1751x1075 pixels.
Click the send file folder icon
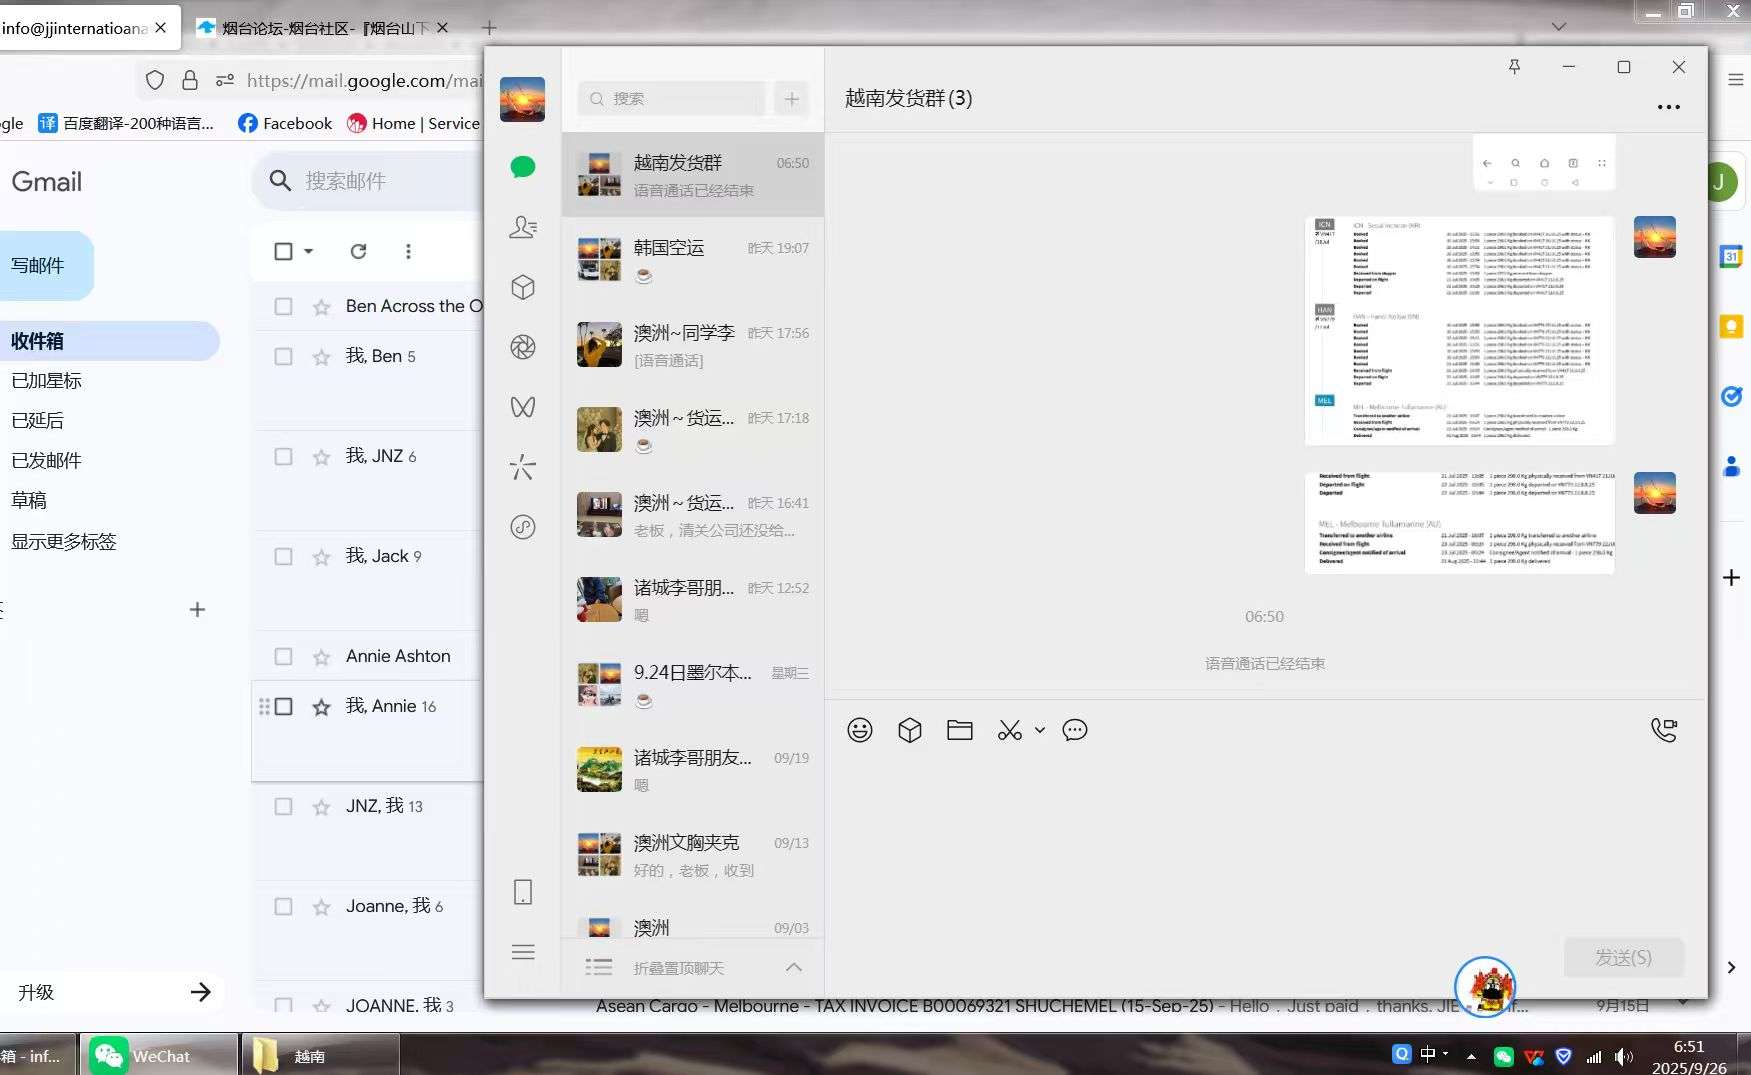[x=959, y=730]
